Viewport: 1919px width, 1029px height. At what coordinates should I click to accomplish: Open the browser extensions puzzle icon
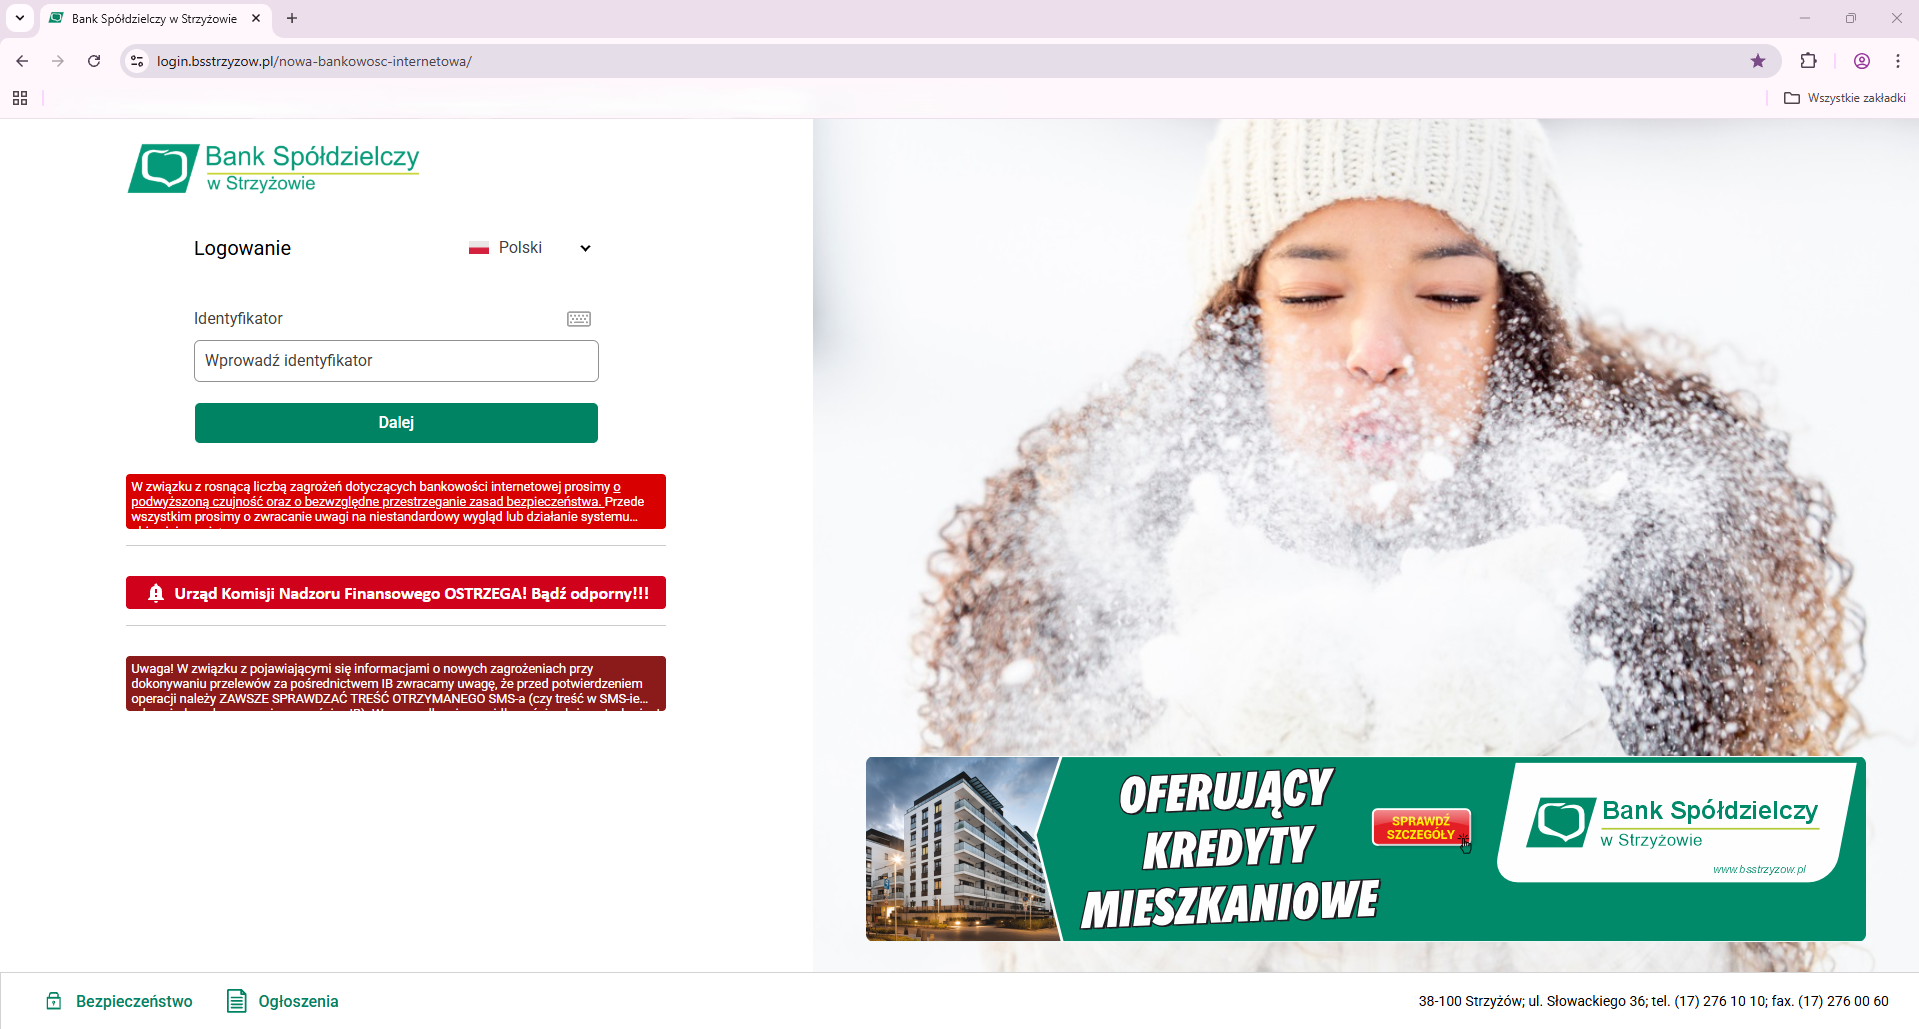pyautogui.click(x=1809, y=61)
